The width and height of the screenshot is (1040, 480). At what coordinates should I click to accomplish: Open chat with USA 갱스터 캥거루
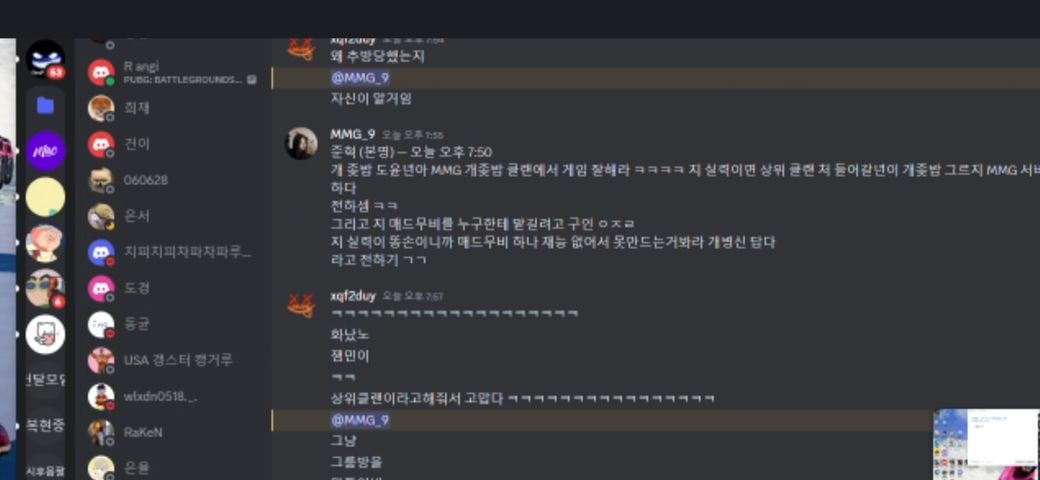(174, 360)
